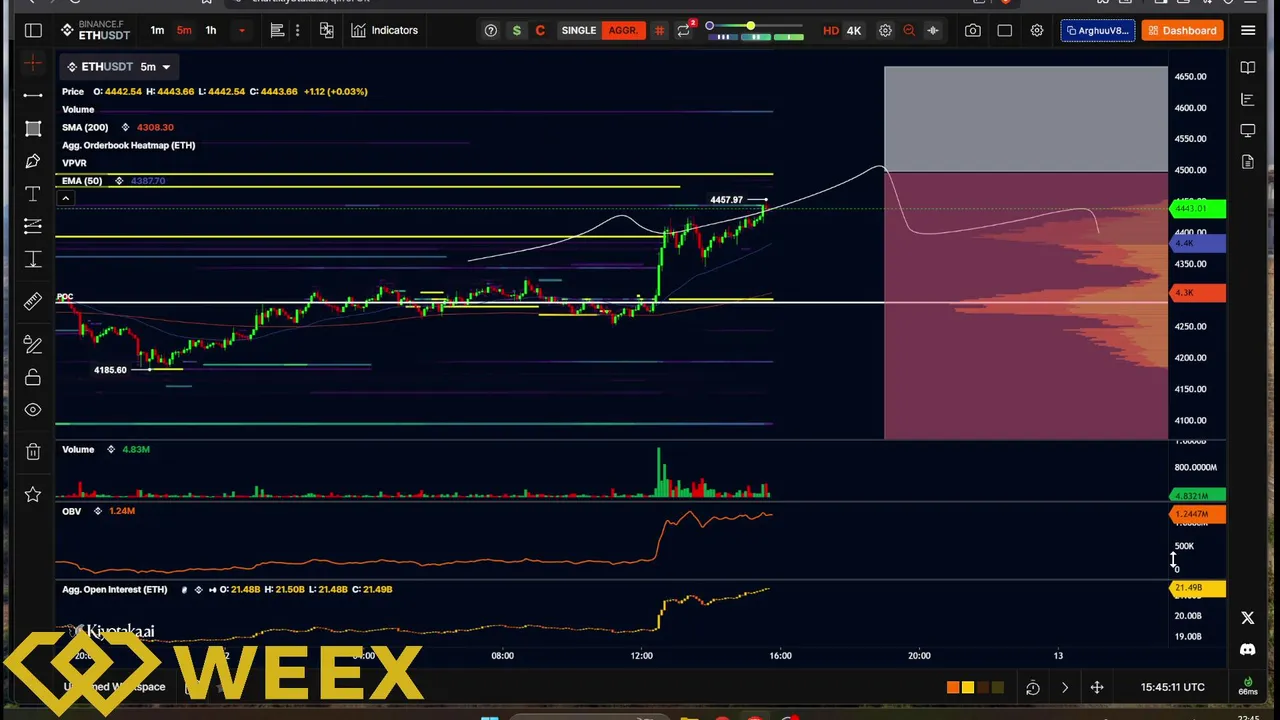Toggle the waveform icon in toolbar
Screen dimensions: 1280x720
tap(933, 30)
